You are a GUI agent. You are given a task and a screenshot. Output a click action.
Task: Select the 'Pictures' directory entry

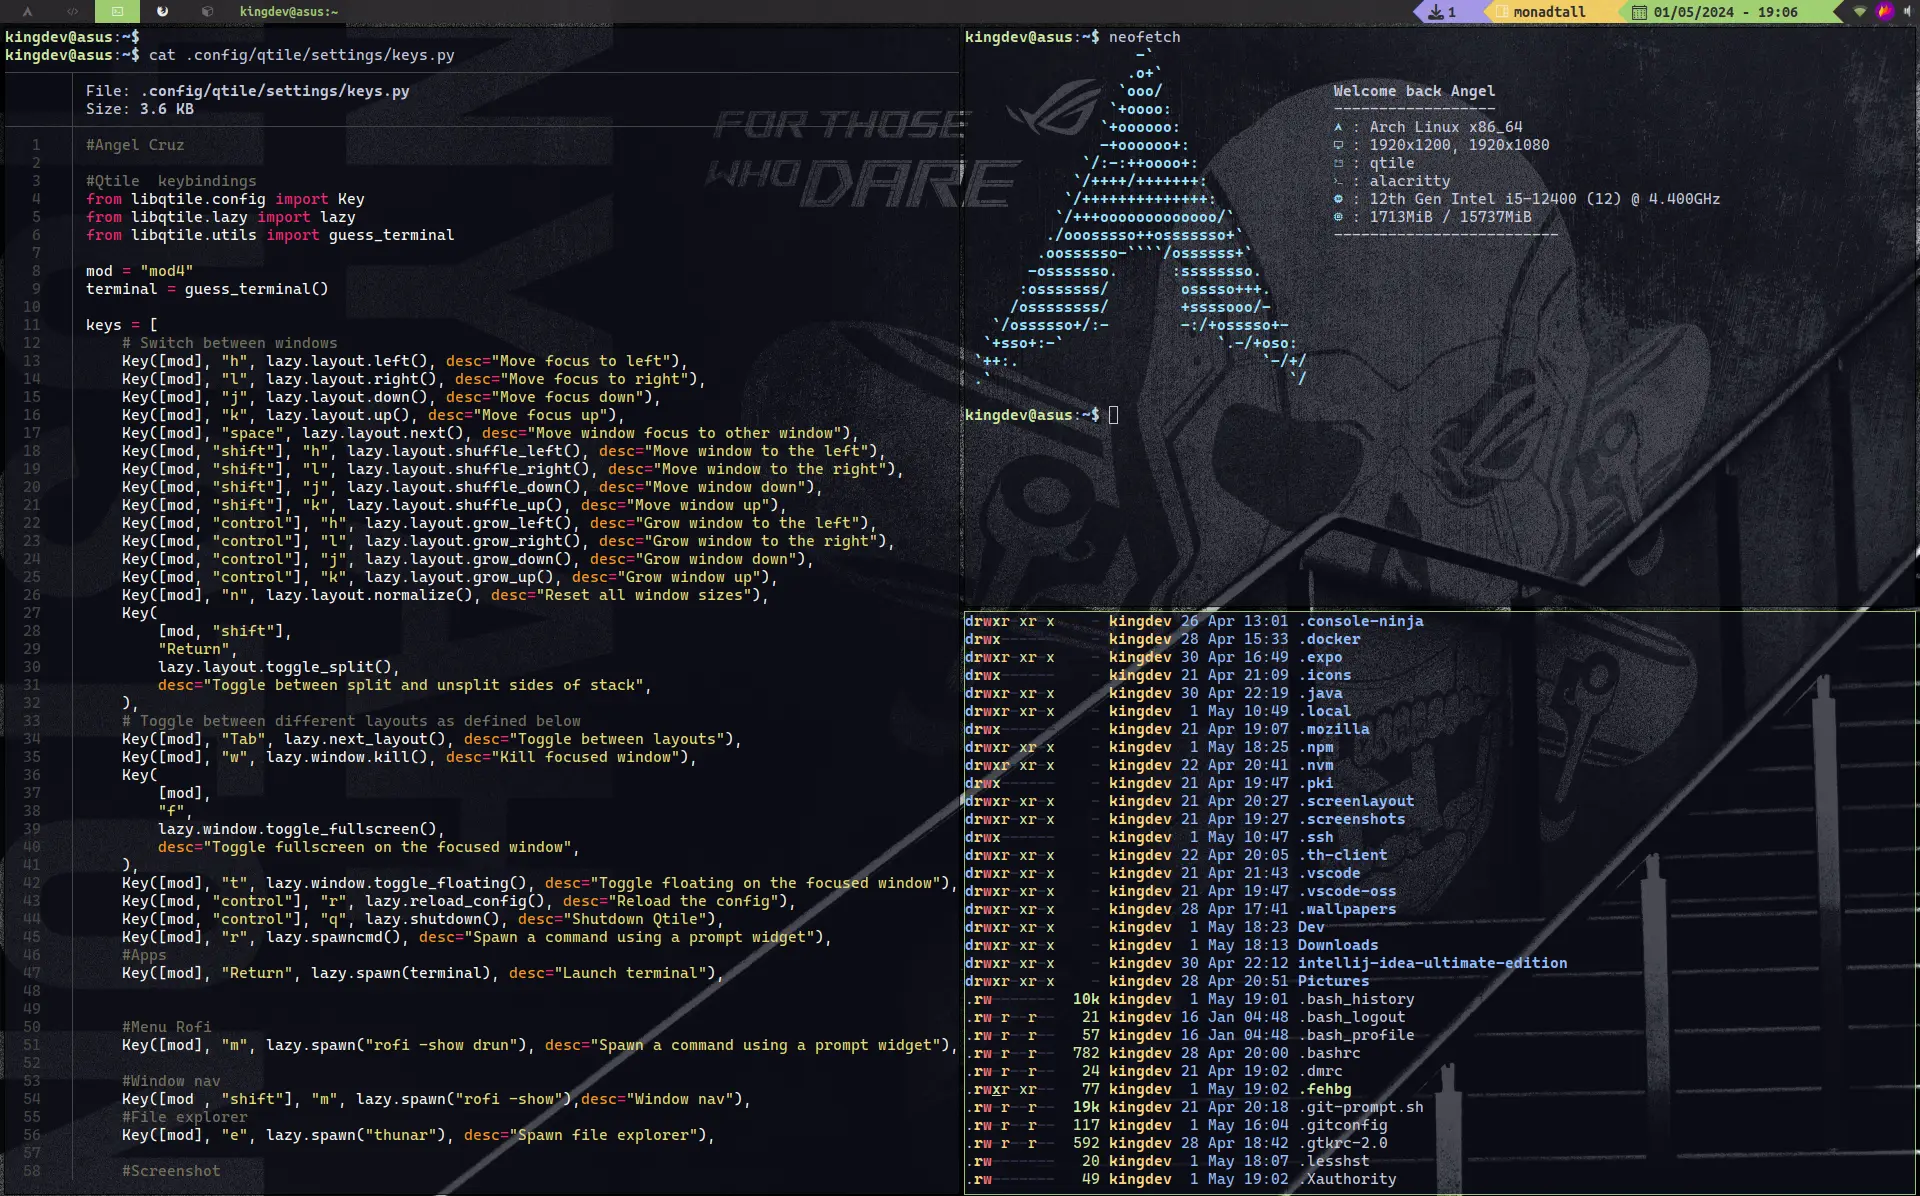pyautogui.click(x=1333, y=981)
